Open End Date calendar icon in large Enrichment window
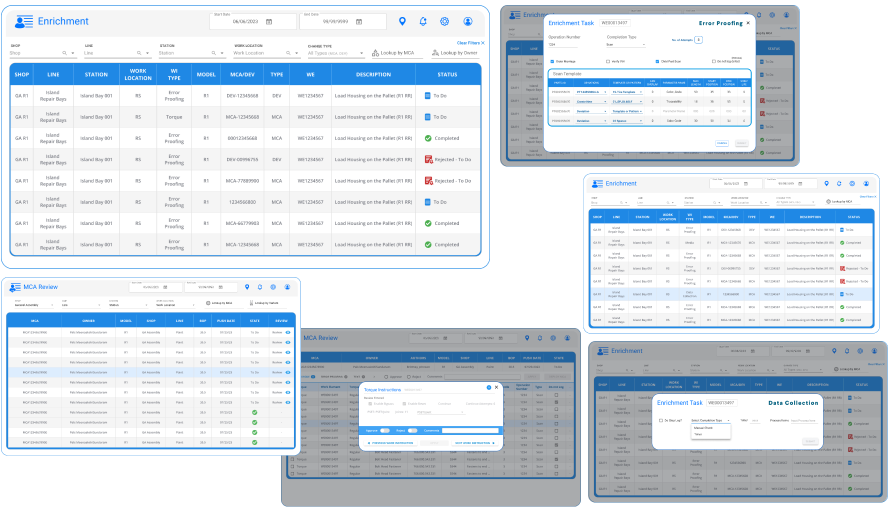 [x=359, y=22]
